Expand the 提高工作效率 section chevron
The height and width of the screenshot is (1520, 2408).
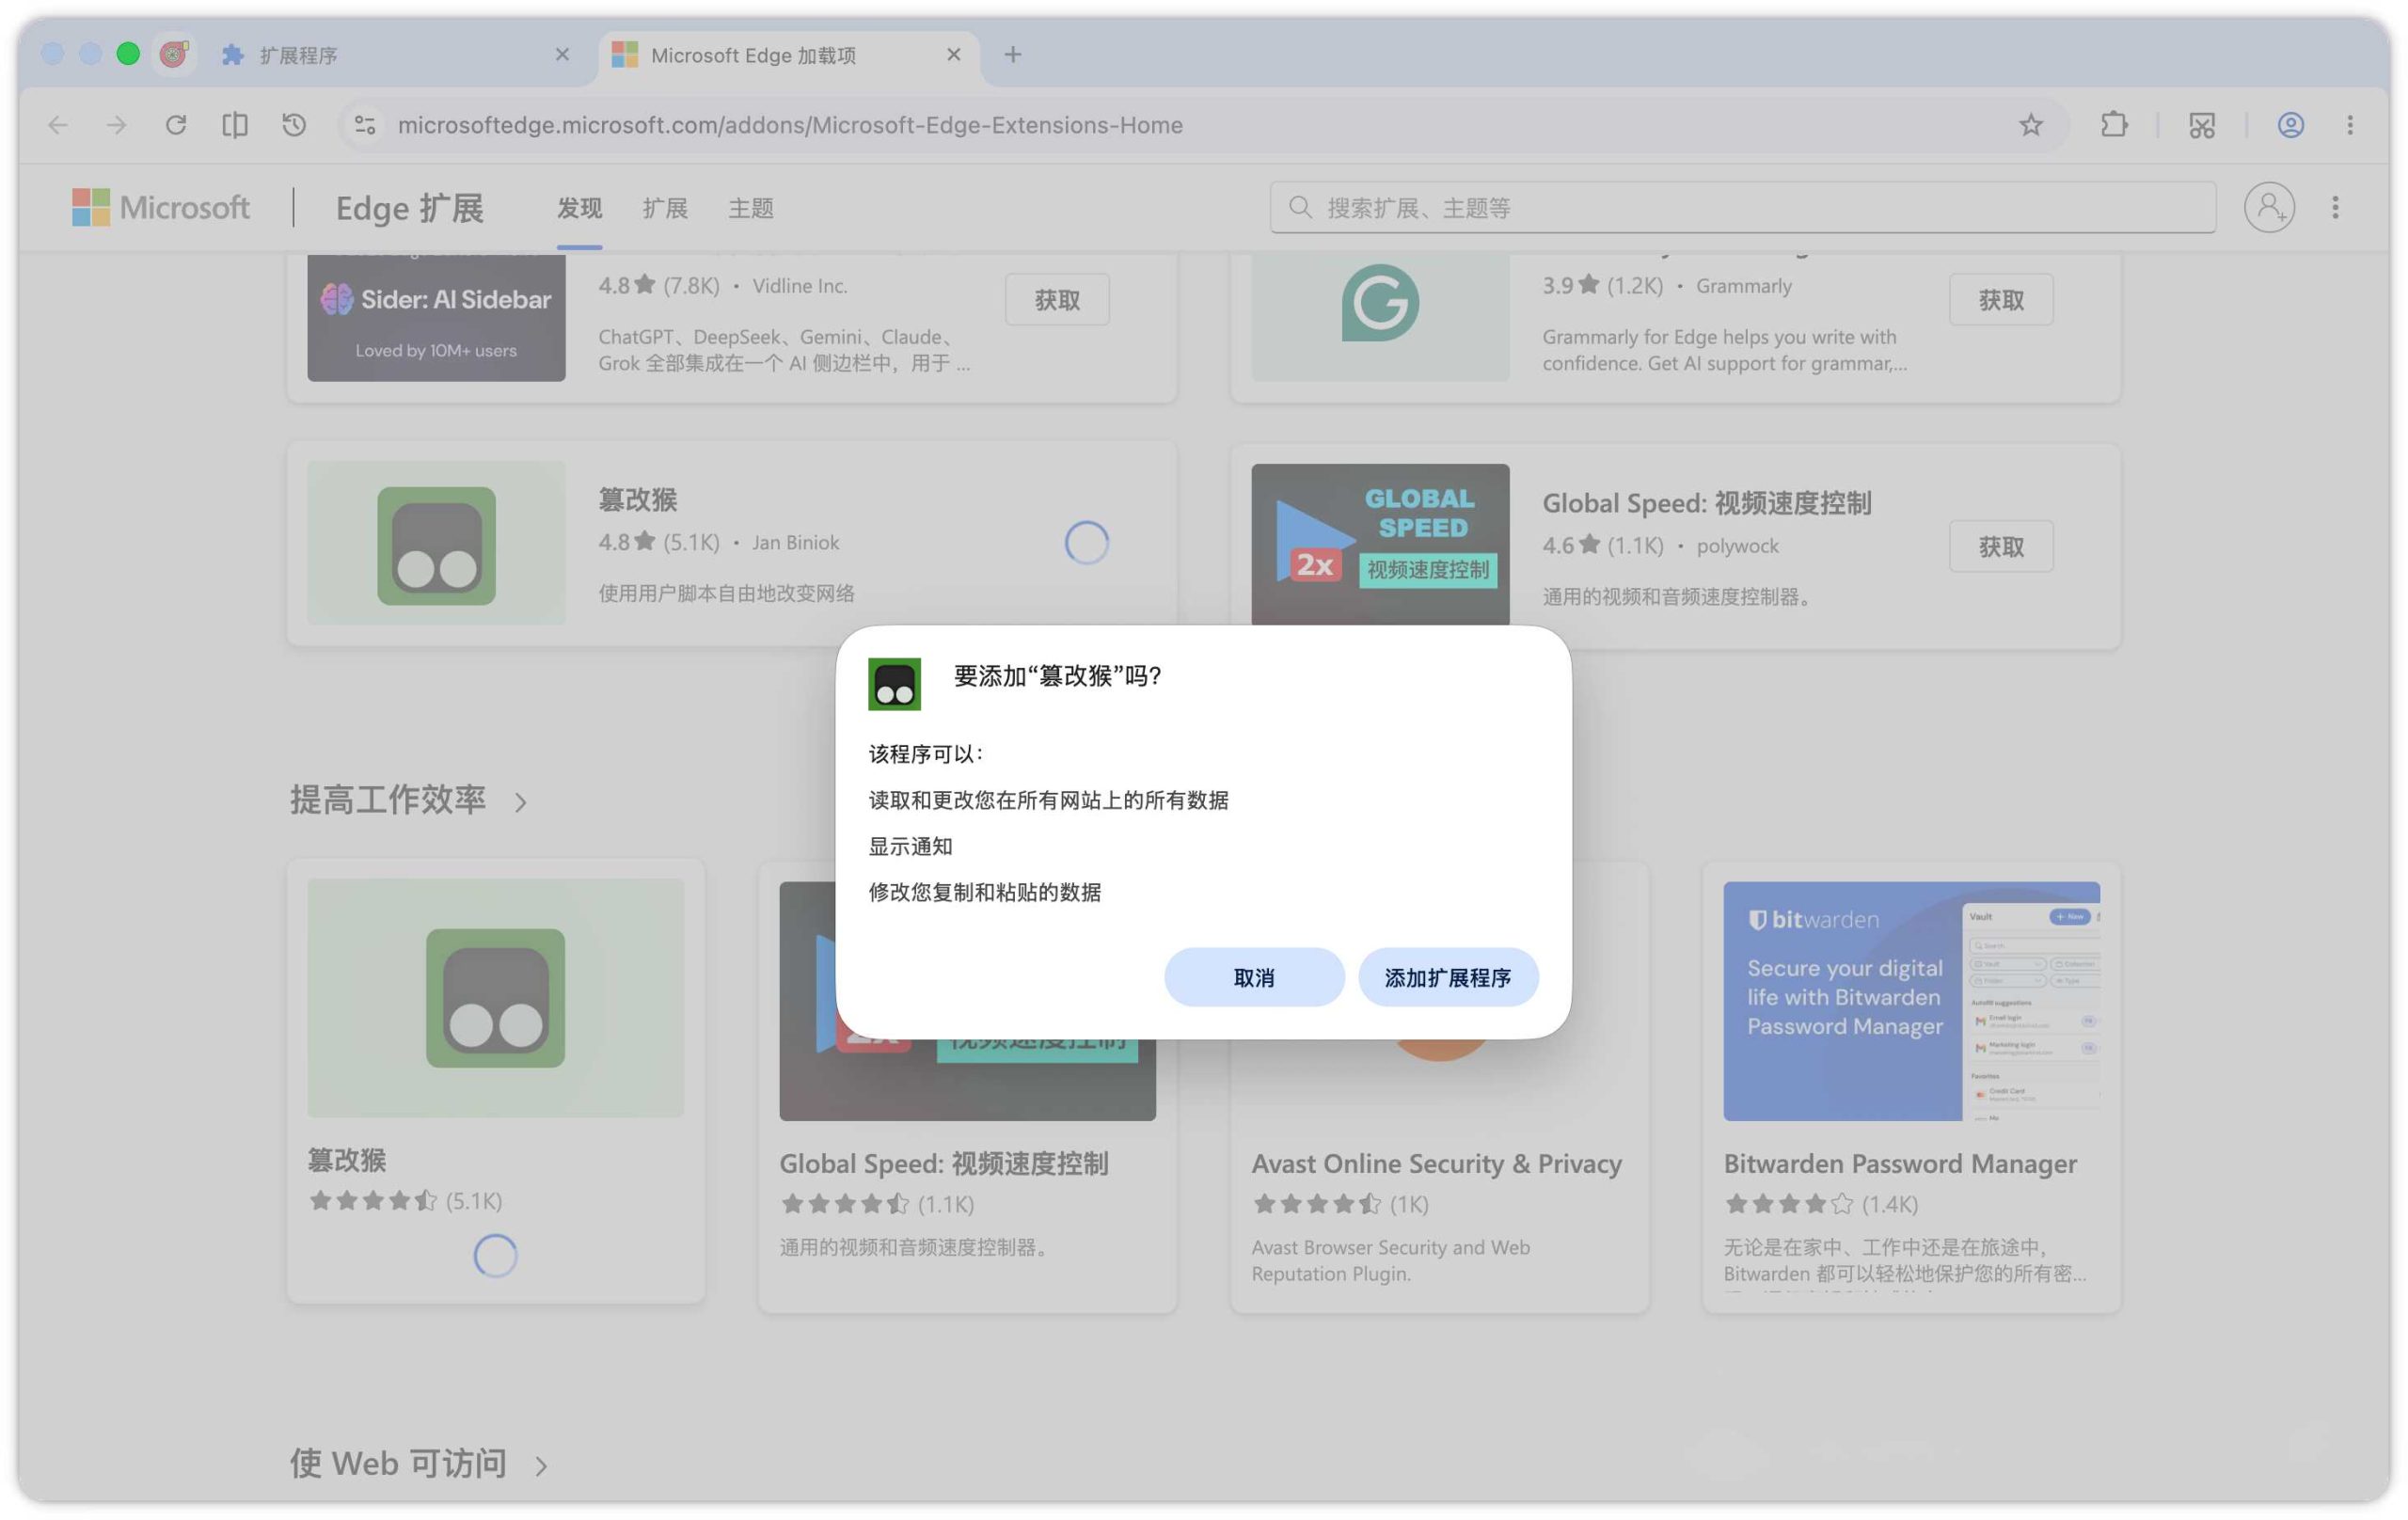coord(520,802)
